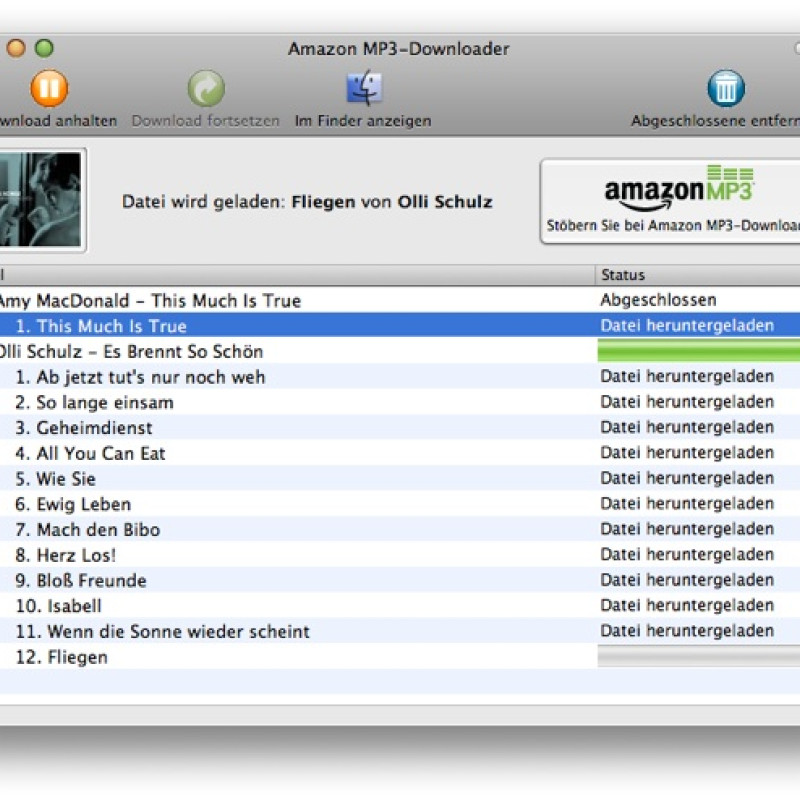Select track 6. Ewig Leben

pyautogui.click(x=400, y=504)
